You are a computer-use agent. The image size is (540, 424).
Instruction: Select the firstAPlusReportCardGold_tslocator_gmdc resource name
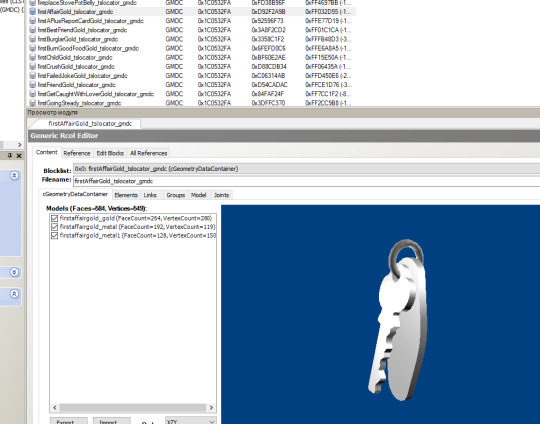[x=91, y=21]
